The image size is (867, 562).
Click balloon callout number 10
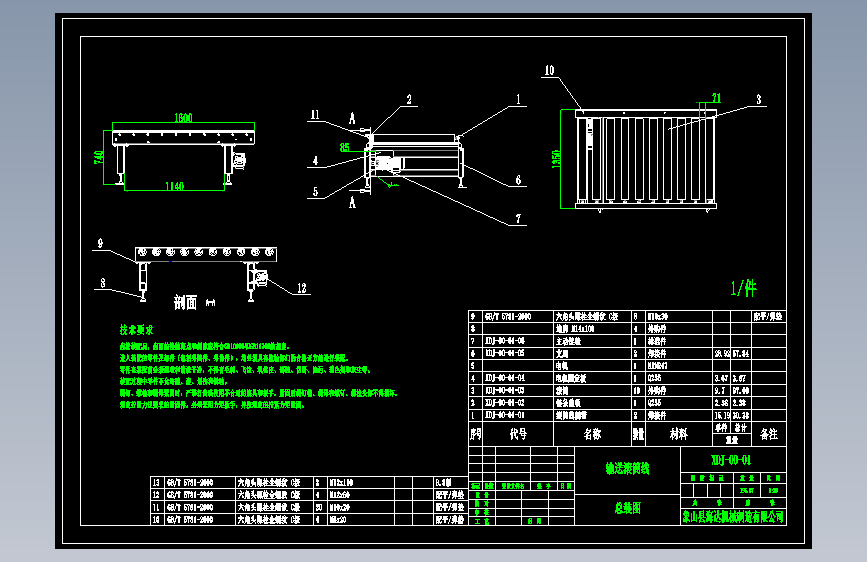click(549, 70)
